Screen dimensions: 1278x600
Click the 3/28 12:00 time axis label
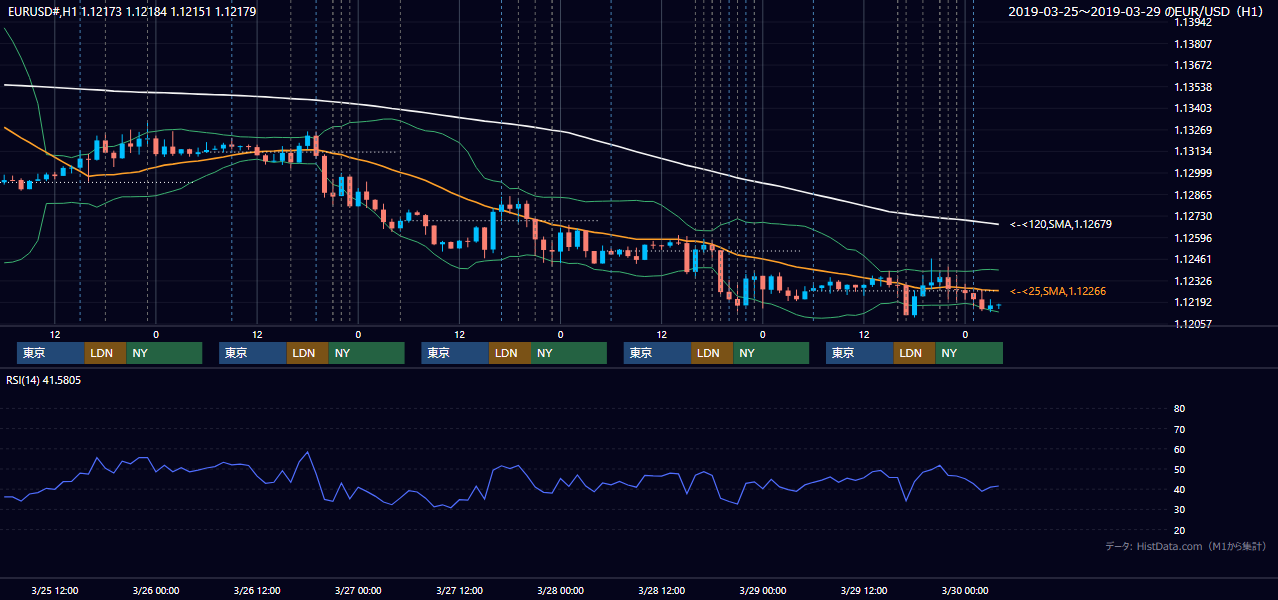pyautogui.click(x=661, y=590)
